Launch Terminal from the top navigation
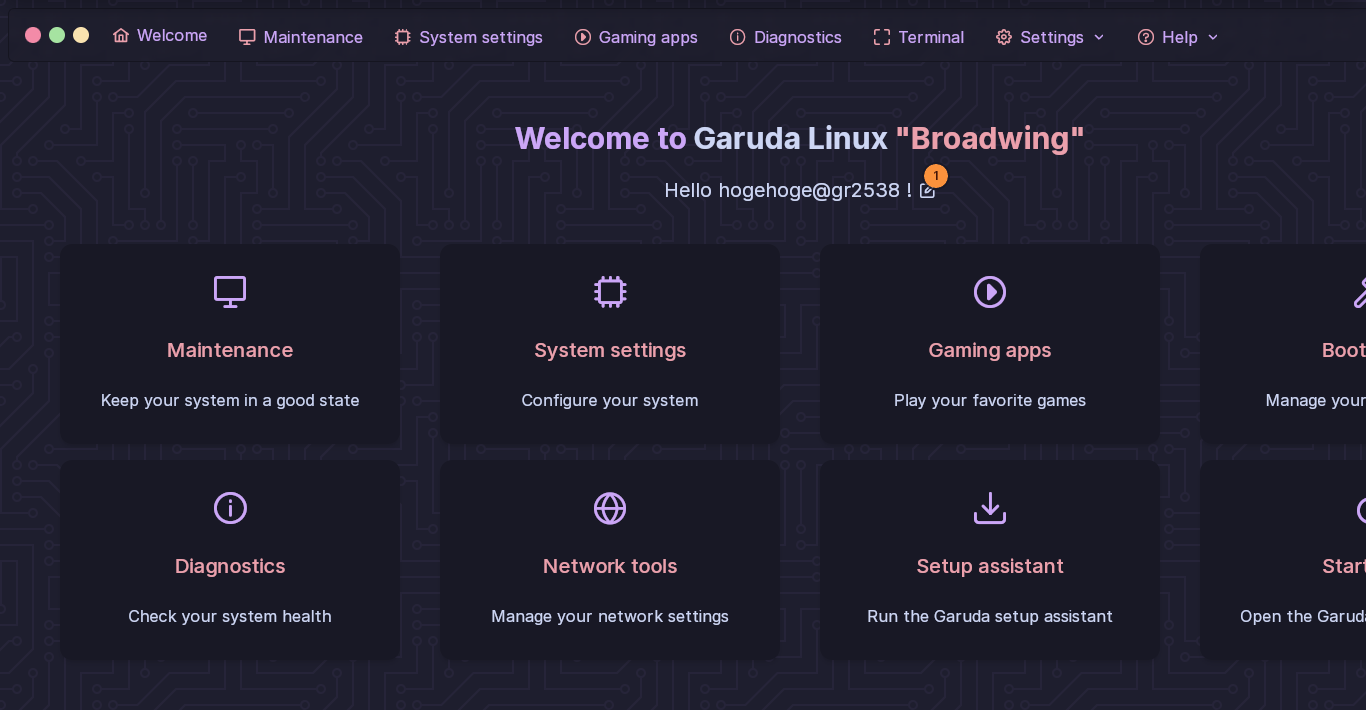Viewport: 1366px width, 710px height. 919,37
